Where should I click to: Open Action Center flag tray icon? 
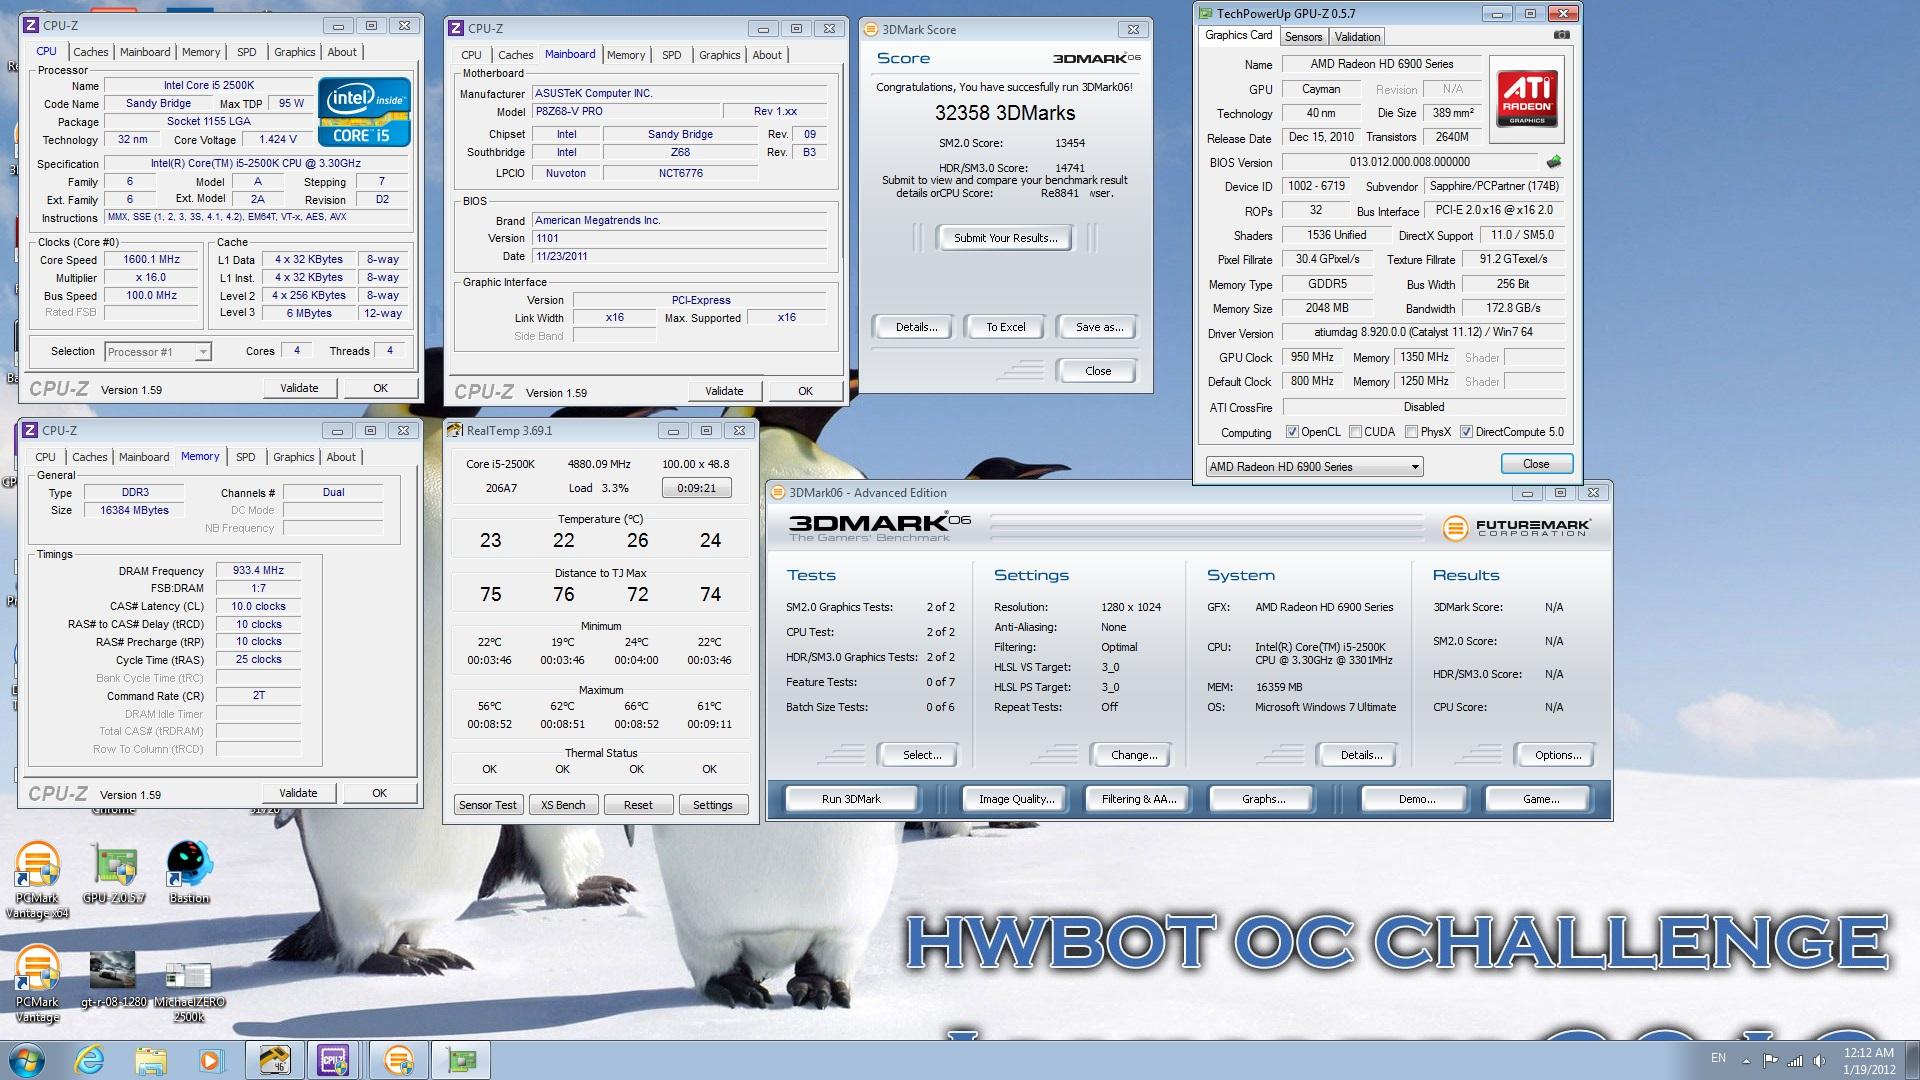(1770, 1060)
